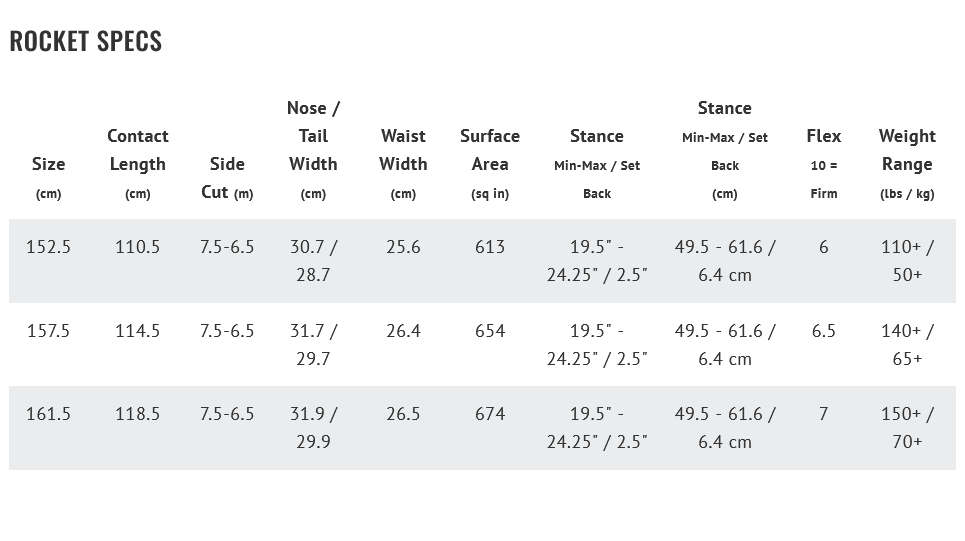Click the ROCKET SPECS heading
The width and height of the screenshot is (965, 541).
pyautogui.click(x=85, y=41)
